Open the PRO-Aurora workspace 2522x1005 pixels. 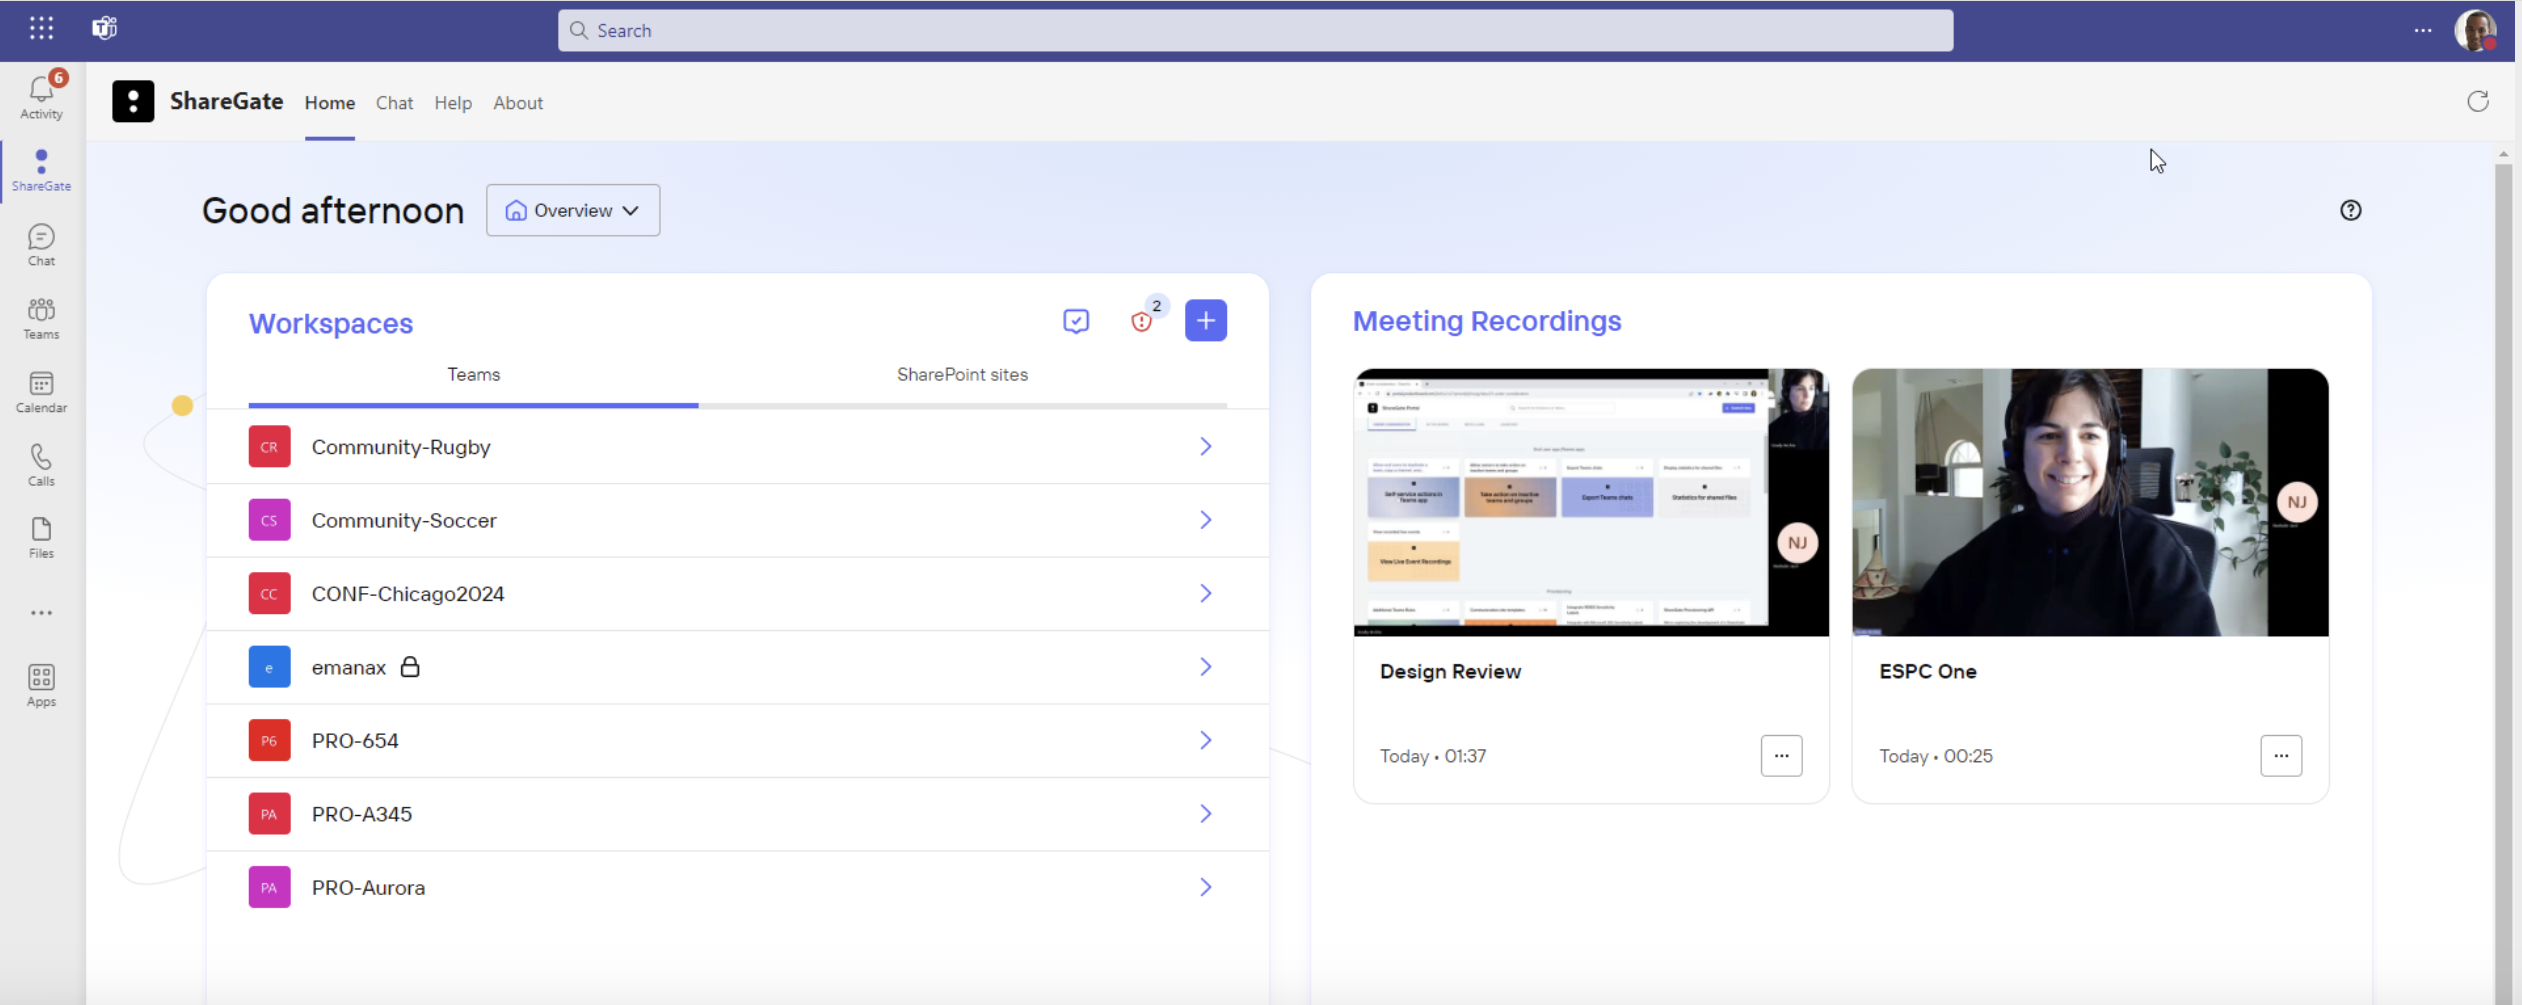(x=738, y=888)
